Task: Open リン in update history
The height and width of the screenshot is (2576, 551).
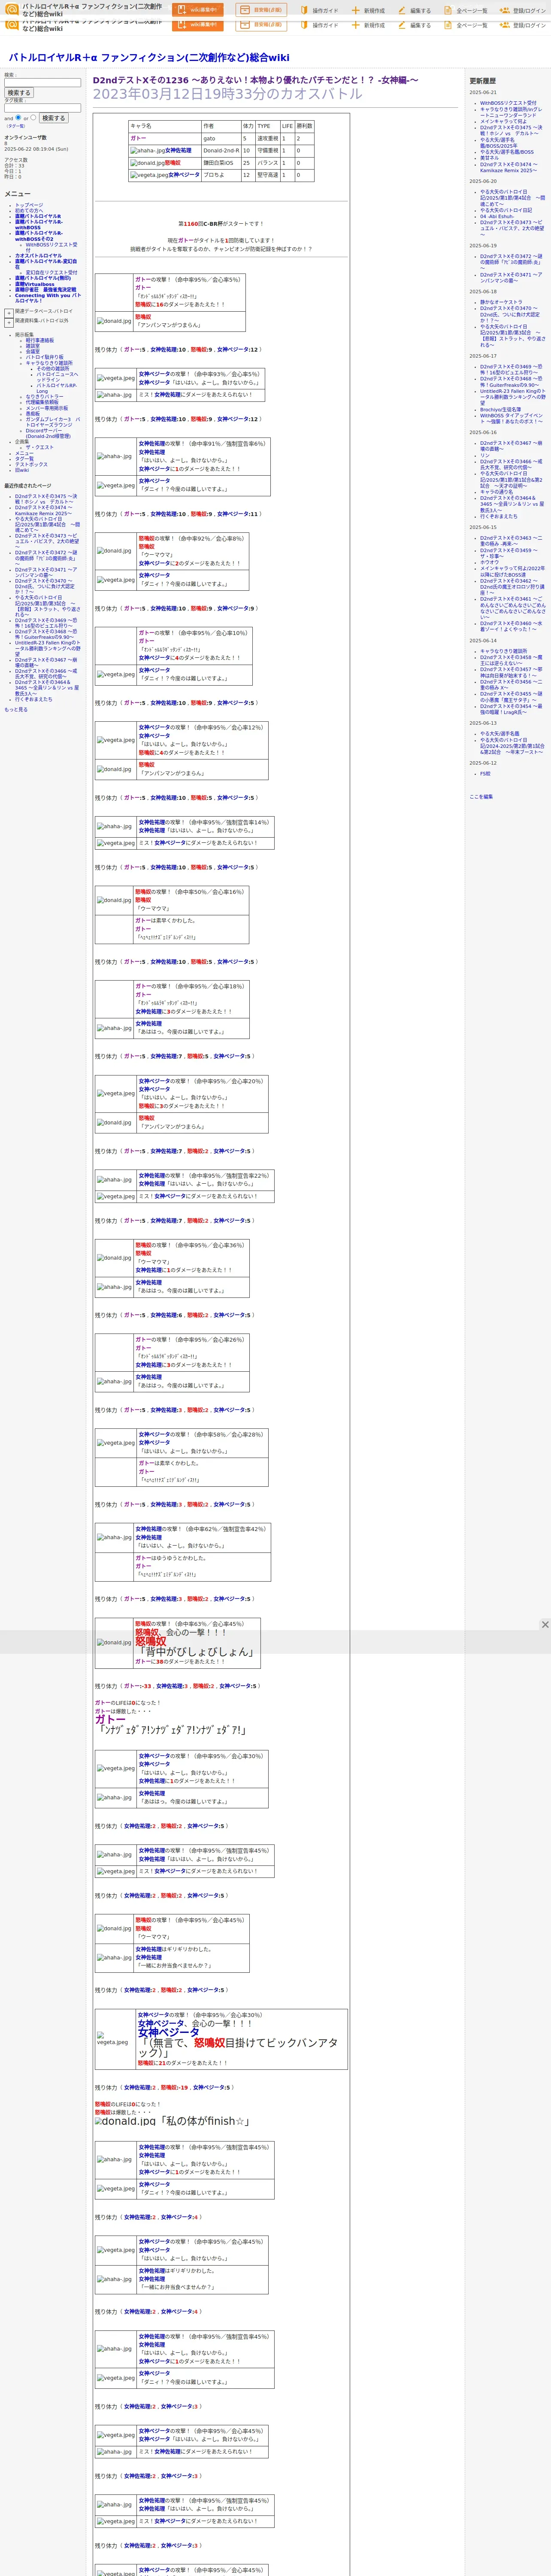Action: [x=485, y=455]
